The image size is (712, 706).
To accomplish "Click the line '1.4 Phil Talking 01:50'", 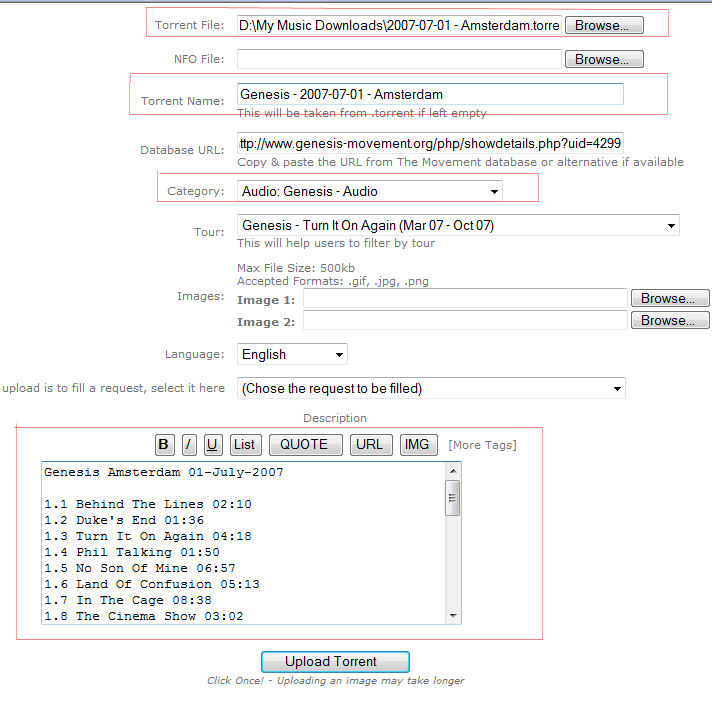I will 132,553.
